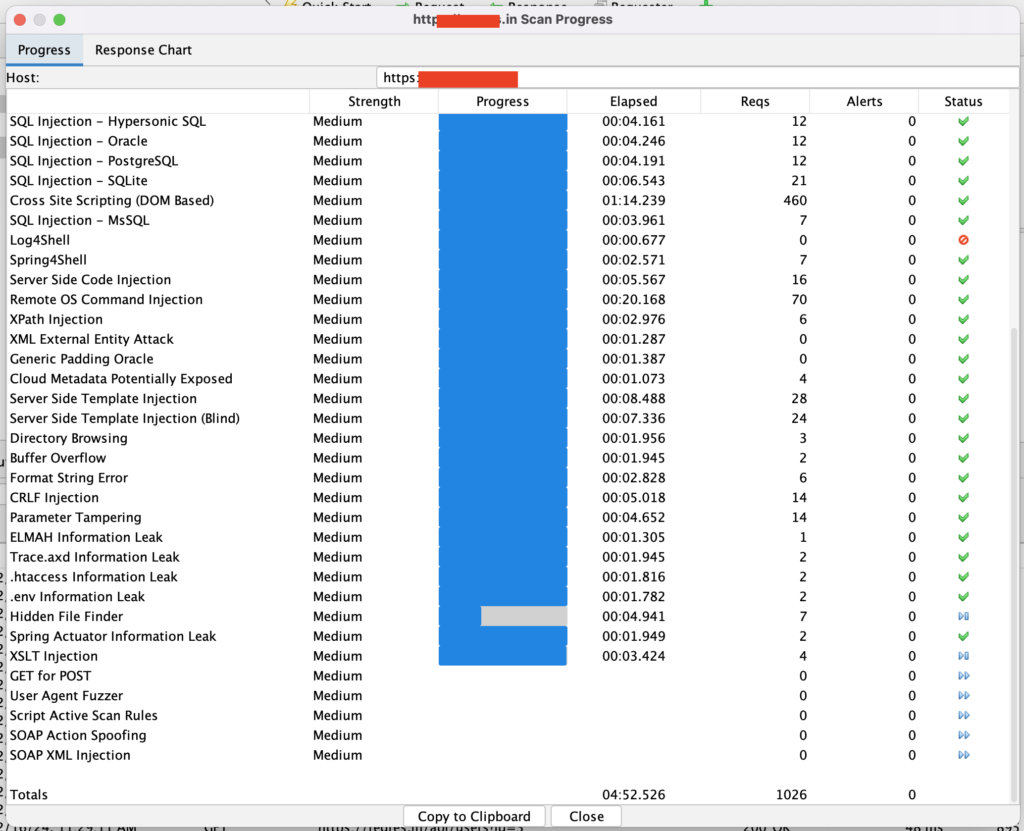Click the skipped status icon for Log4Shell
The image size is (1024, 831).
click(963, 240)
